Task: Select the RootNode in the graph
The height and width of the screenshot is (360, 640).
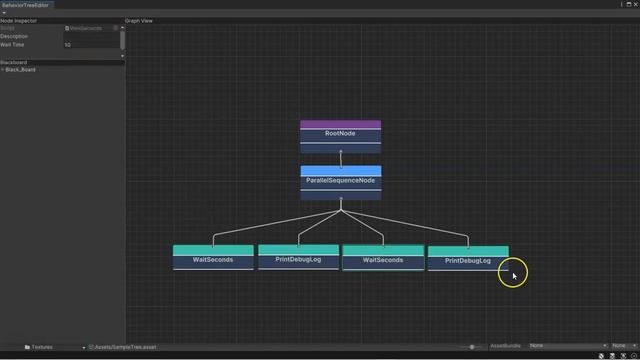Action: pos(340,136)
